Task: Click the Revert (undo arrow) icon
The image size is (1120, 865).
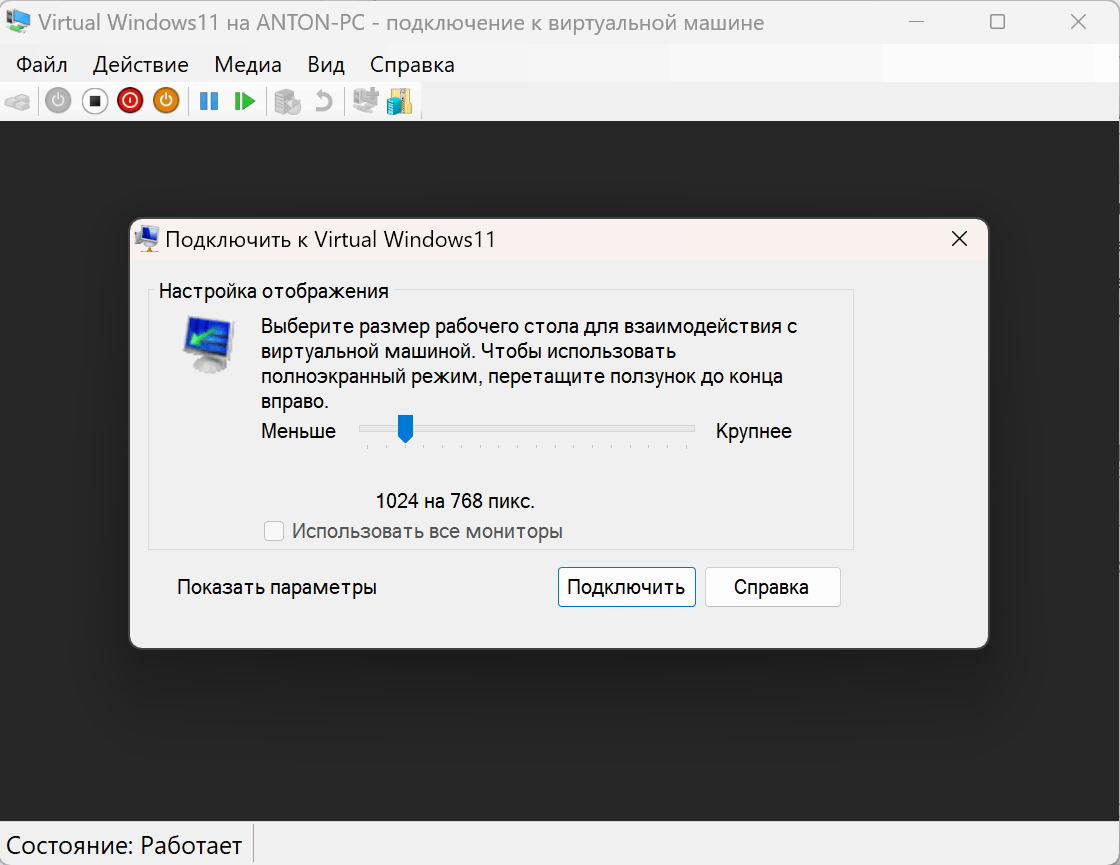Action: [324, 101]
